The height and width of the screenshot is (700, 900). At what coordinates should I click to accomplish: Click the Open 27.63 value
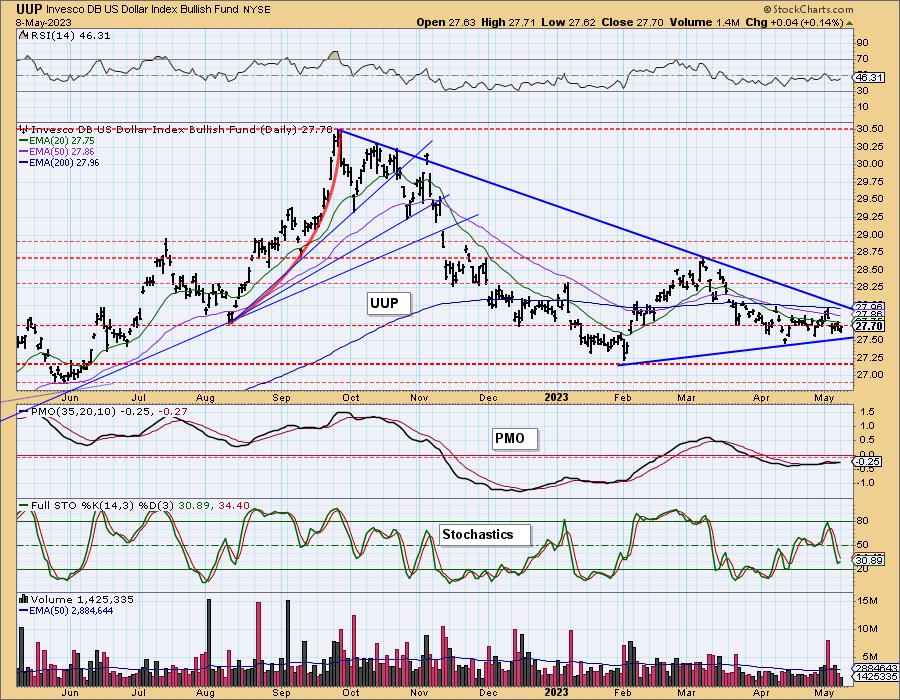tap(446, 22)
